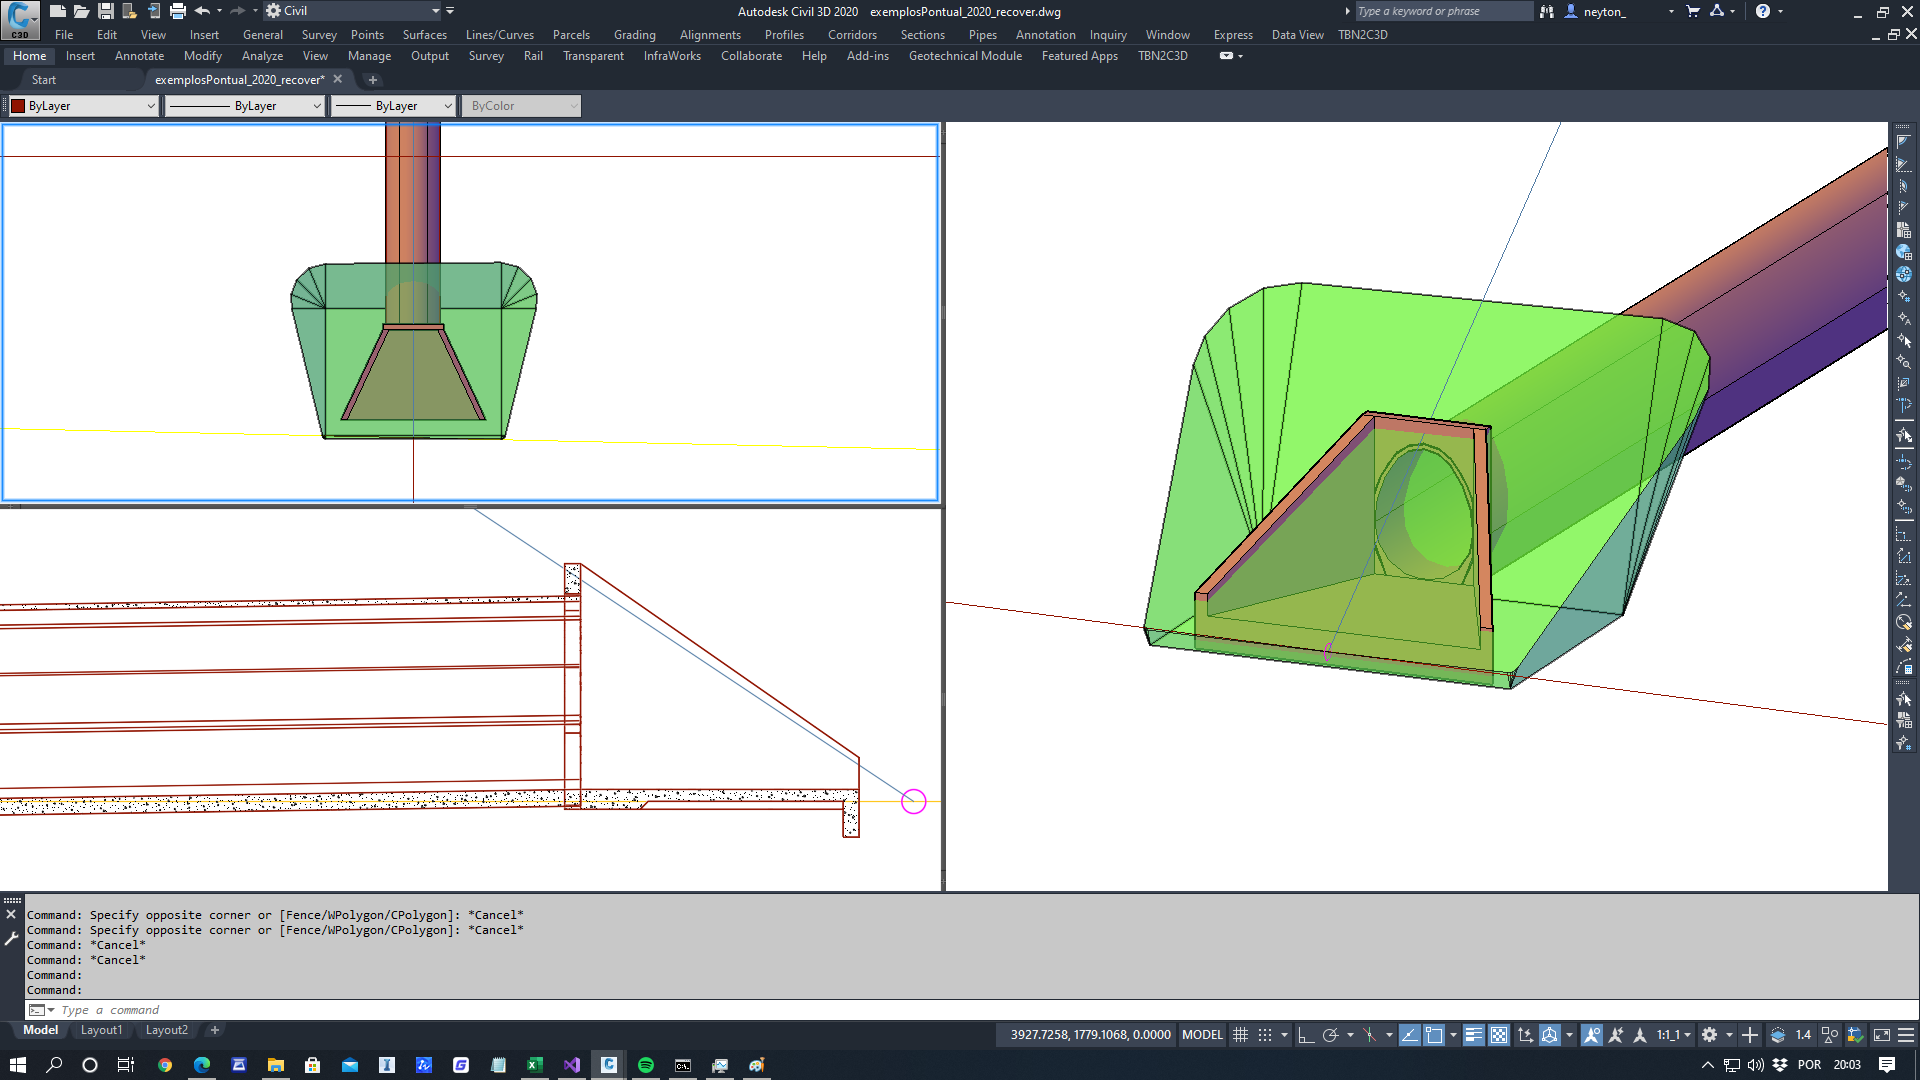Click the red ByLayer color swatch
The width and height of the screenshot is (1920, 1080).
click(x=18, y=106)
